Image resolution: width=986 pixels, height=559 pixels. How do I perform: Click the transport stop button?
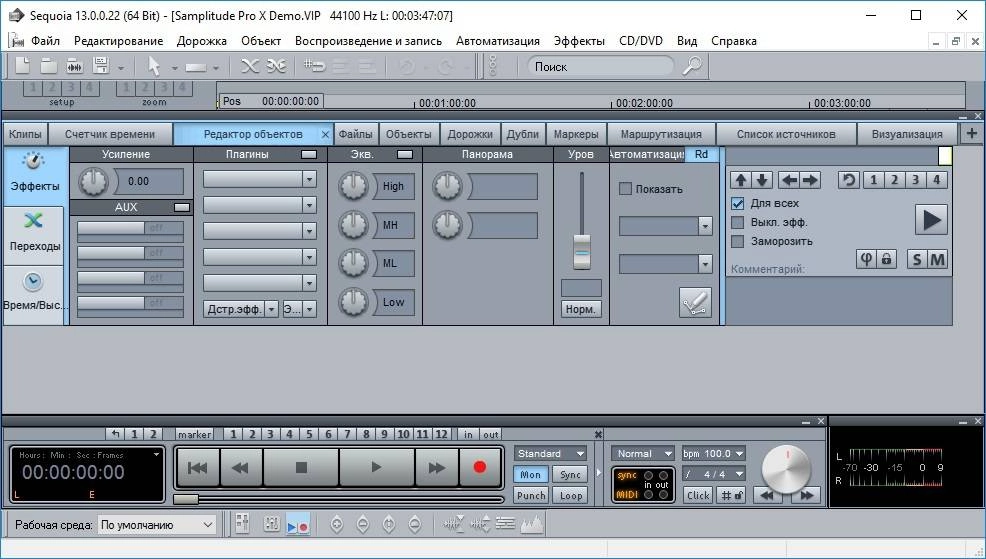pyautogui.click(x=301, y=467)
